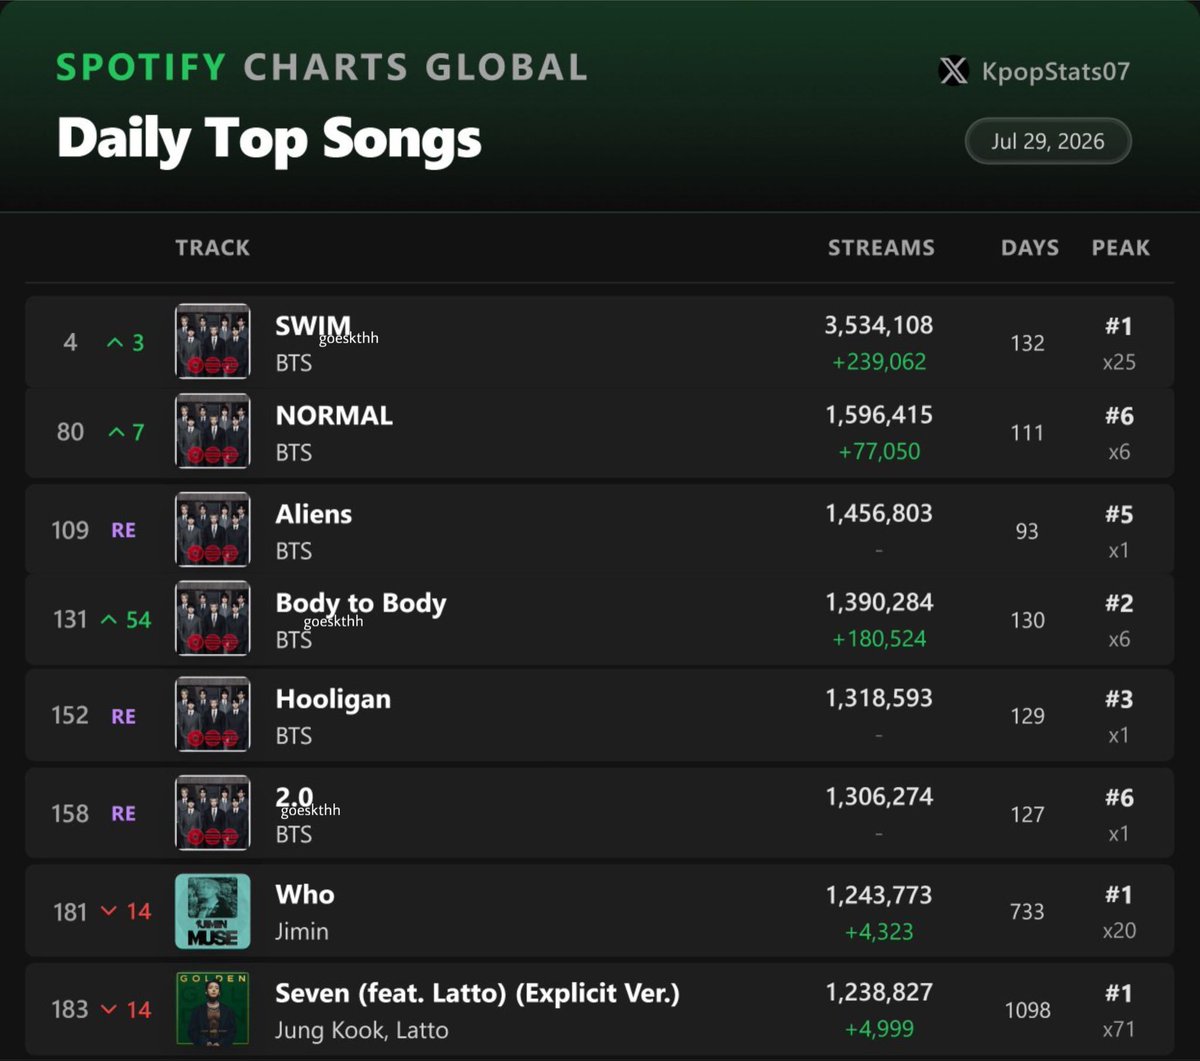1200x1061 pixels.
Task: Click the BTS artist under NORMAL
Action: pos(294,453)
